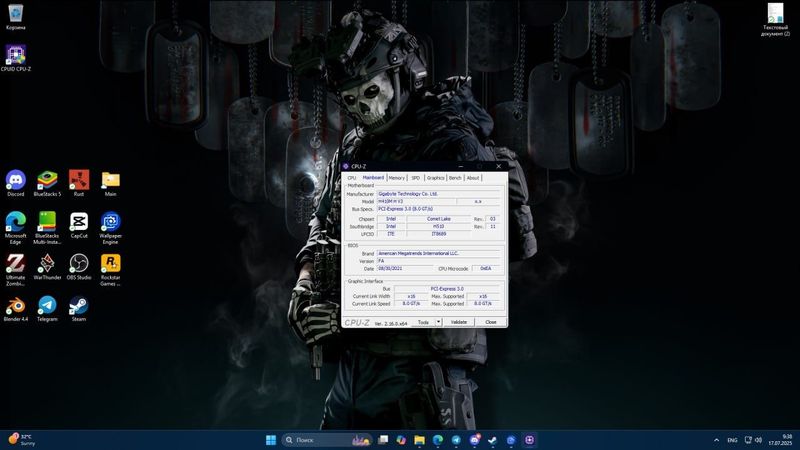Open the Recycle Bin desktop icon
Image resolution: width=800 pixels, height=450 pixels.
click(16, 17)
